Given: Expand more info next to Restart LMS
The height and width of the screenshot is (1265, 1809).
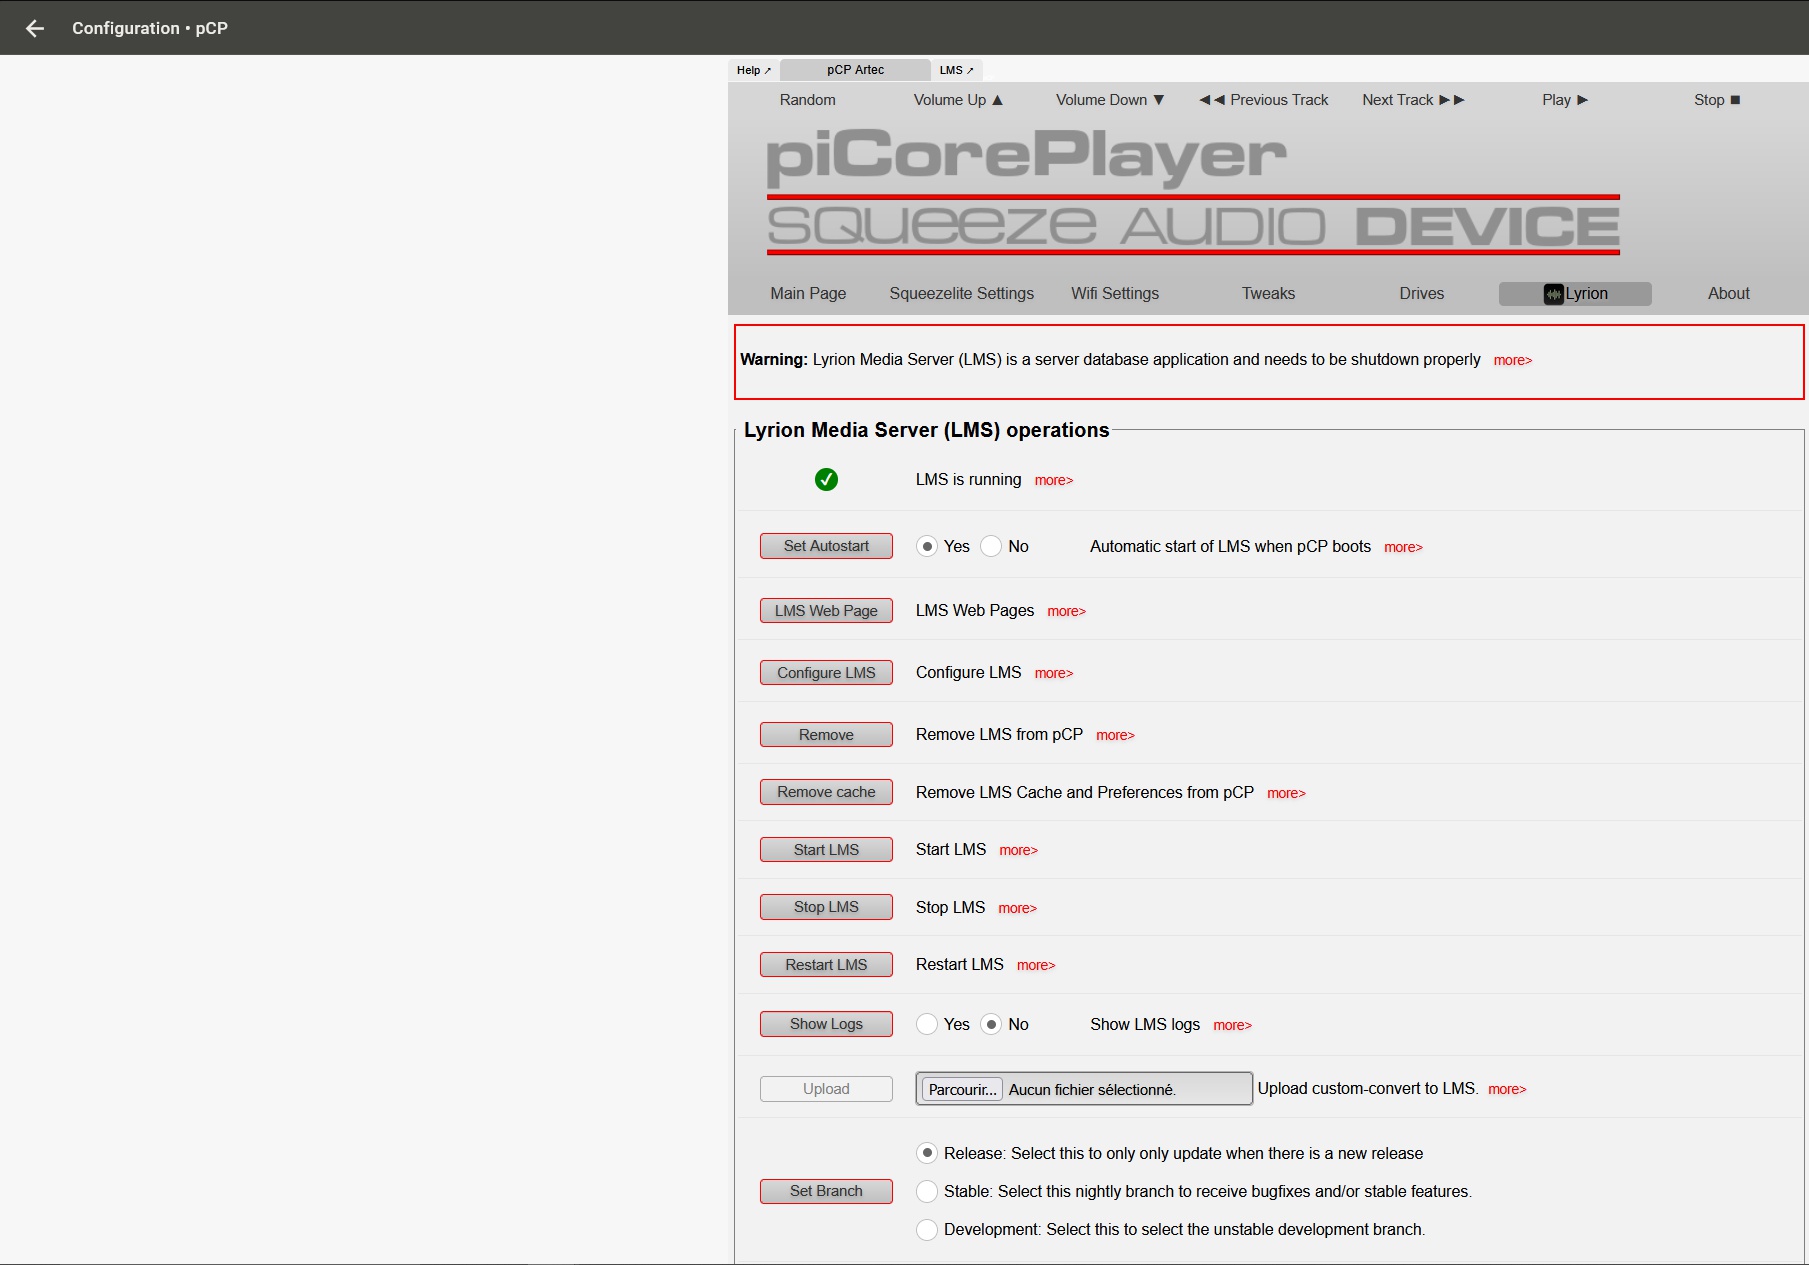Looking at the screenshot, I should (1036, 965).
